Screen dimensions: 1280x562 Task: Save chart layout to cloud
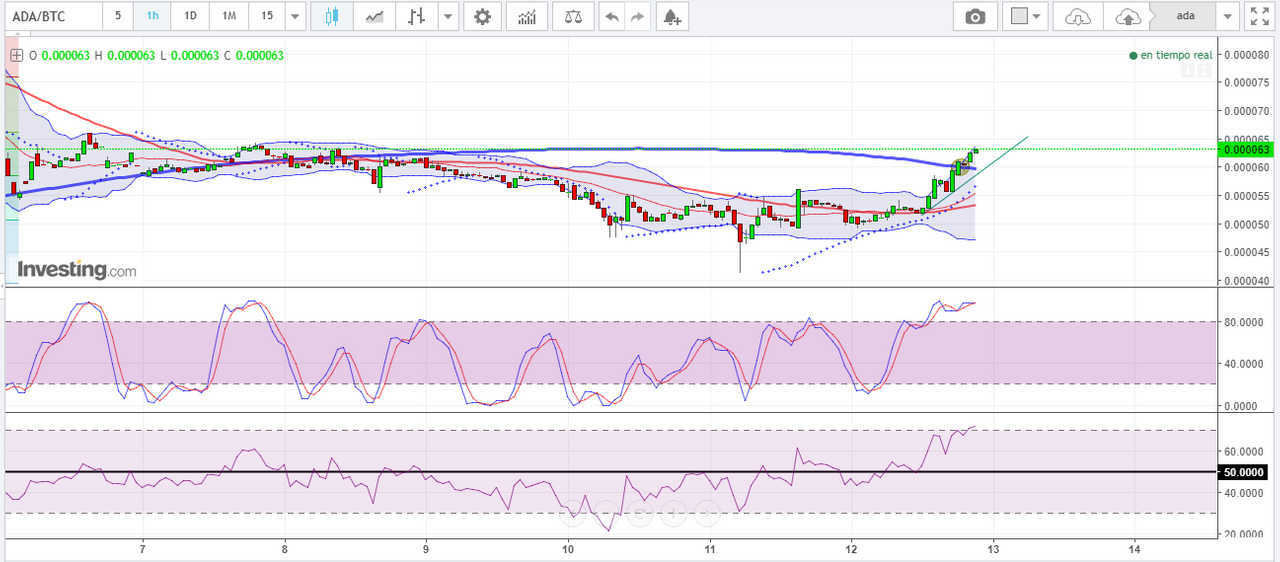[1126, 16]
